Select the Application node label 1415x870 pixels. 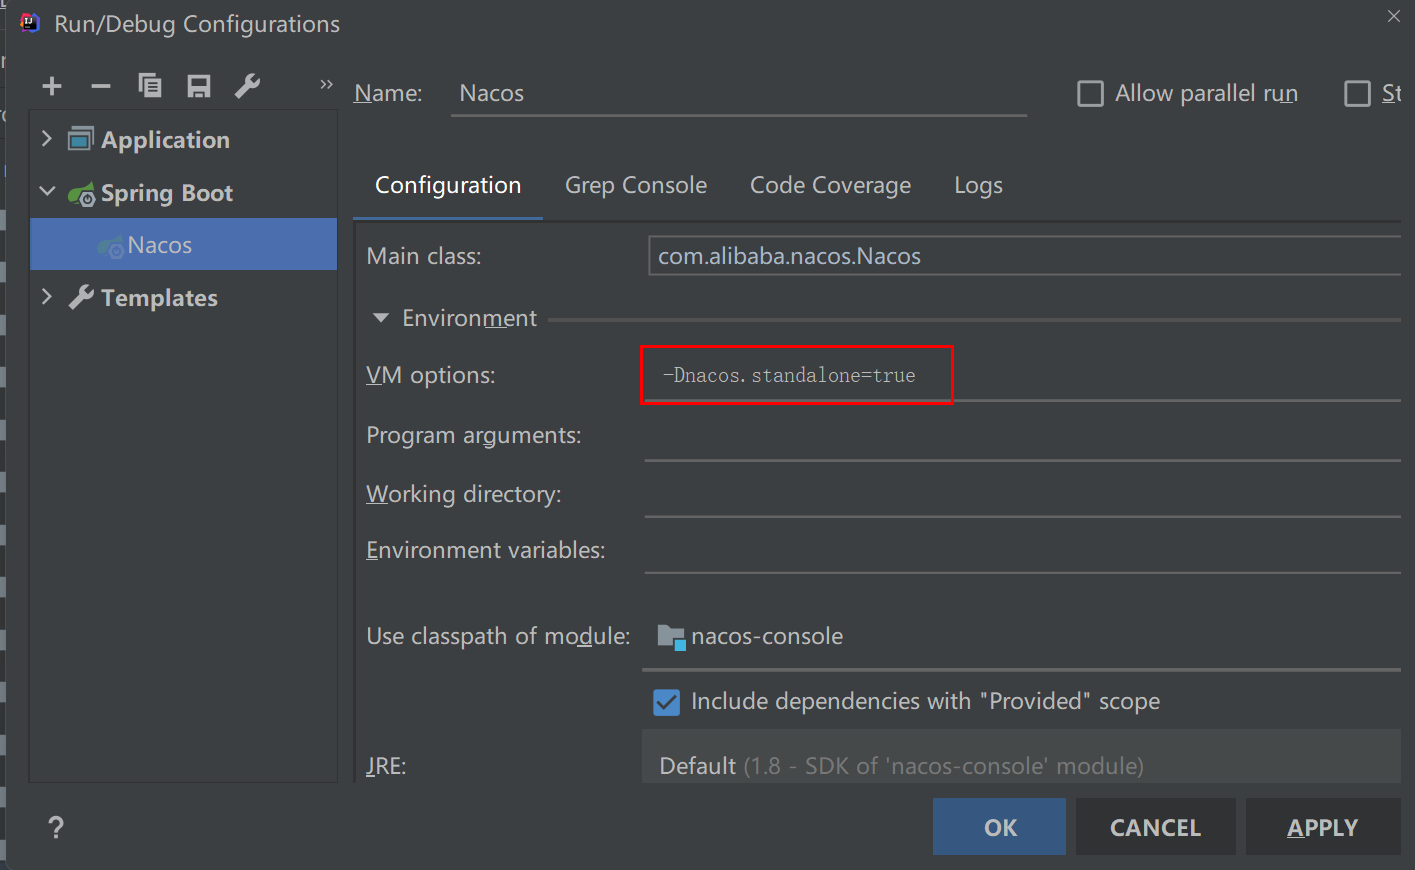165,140
